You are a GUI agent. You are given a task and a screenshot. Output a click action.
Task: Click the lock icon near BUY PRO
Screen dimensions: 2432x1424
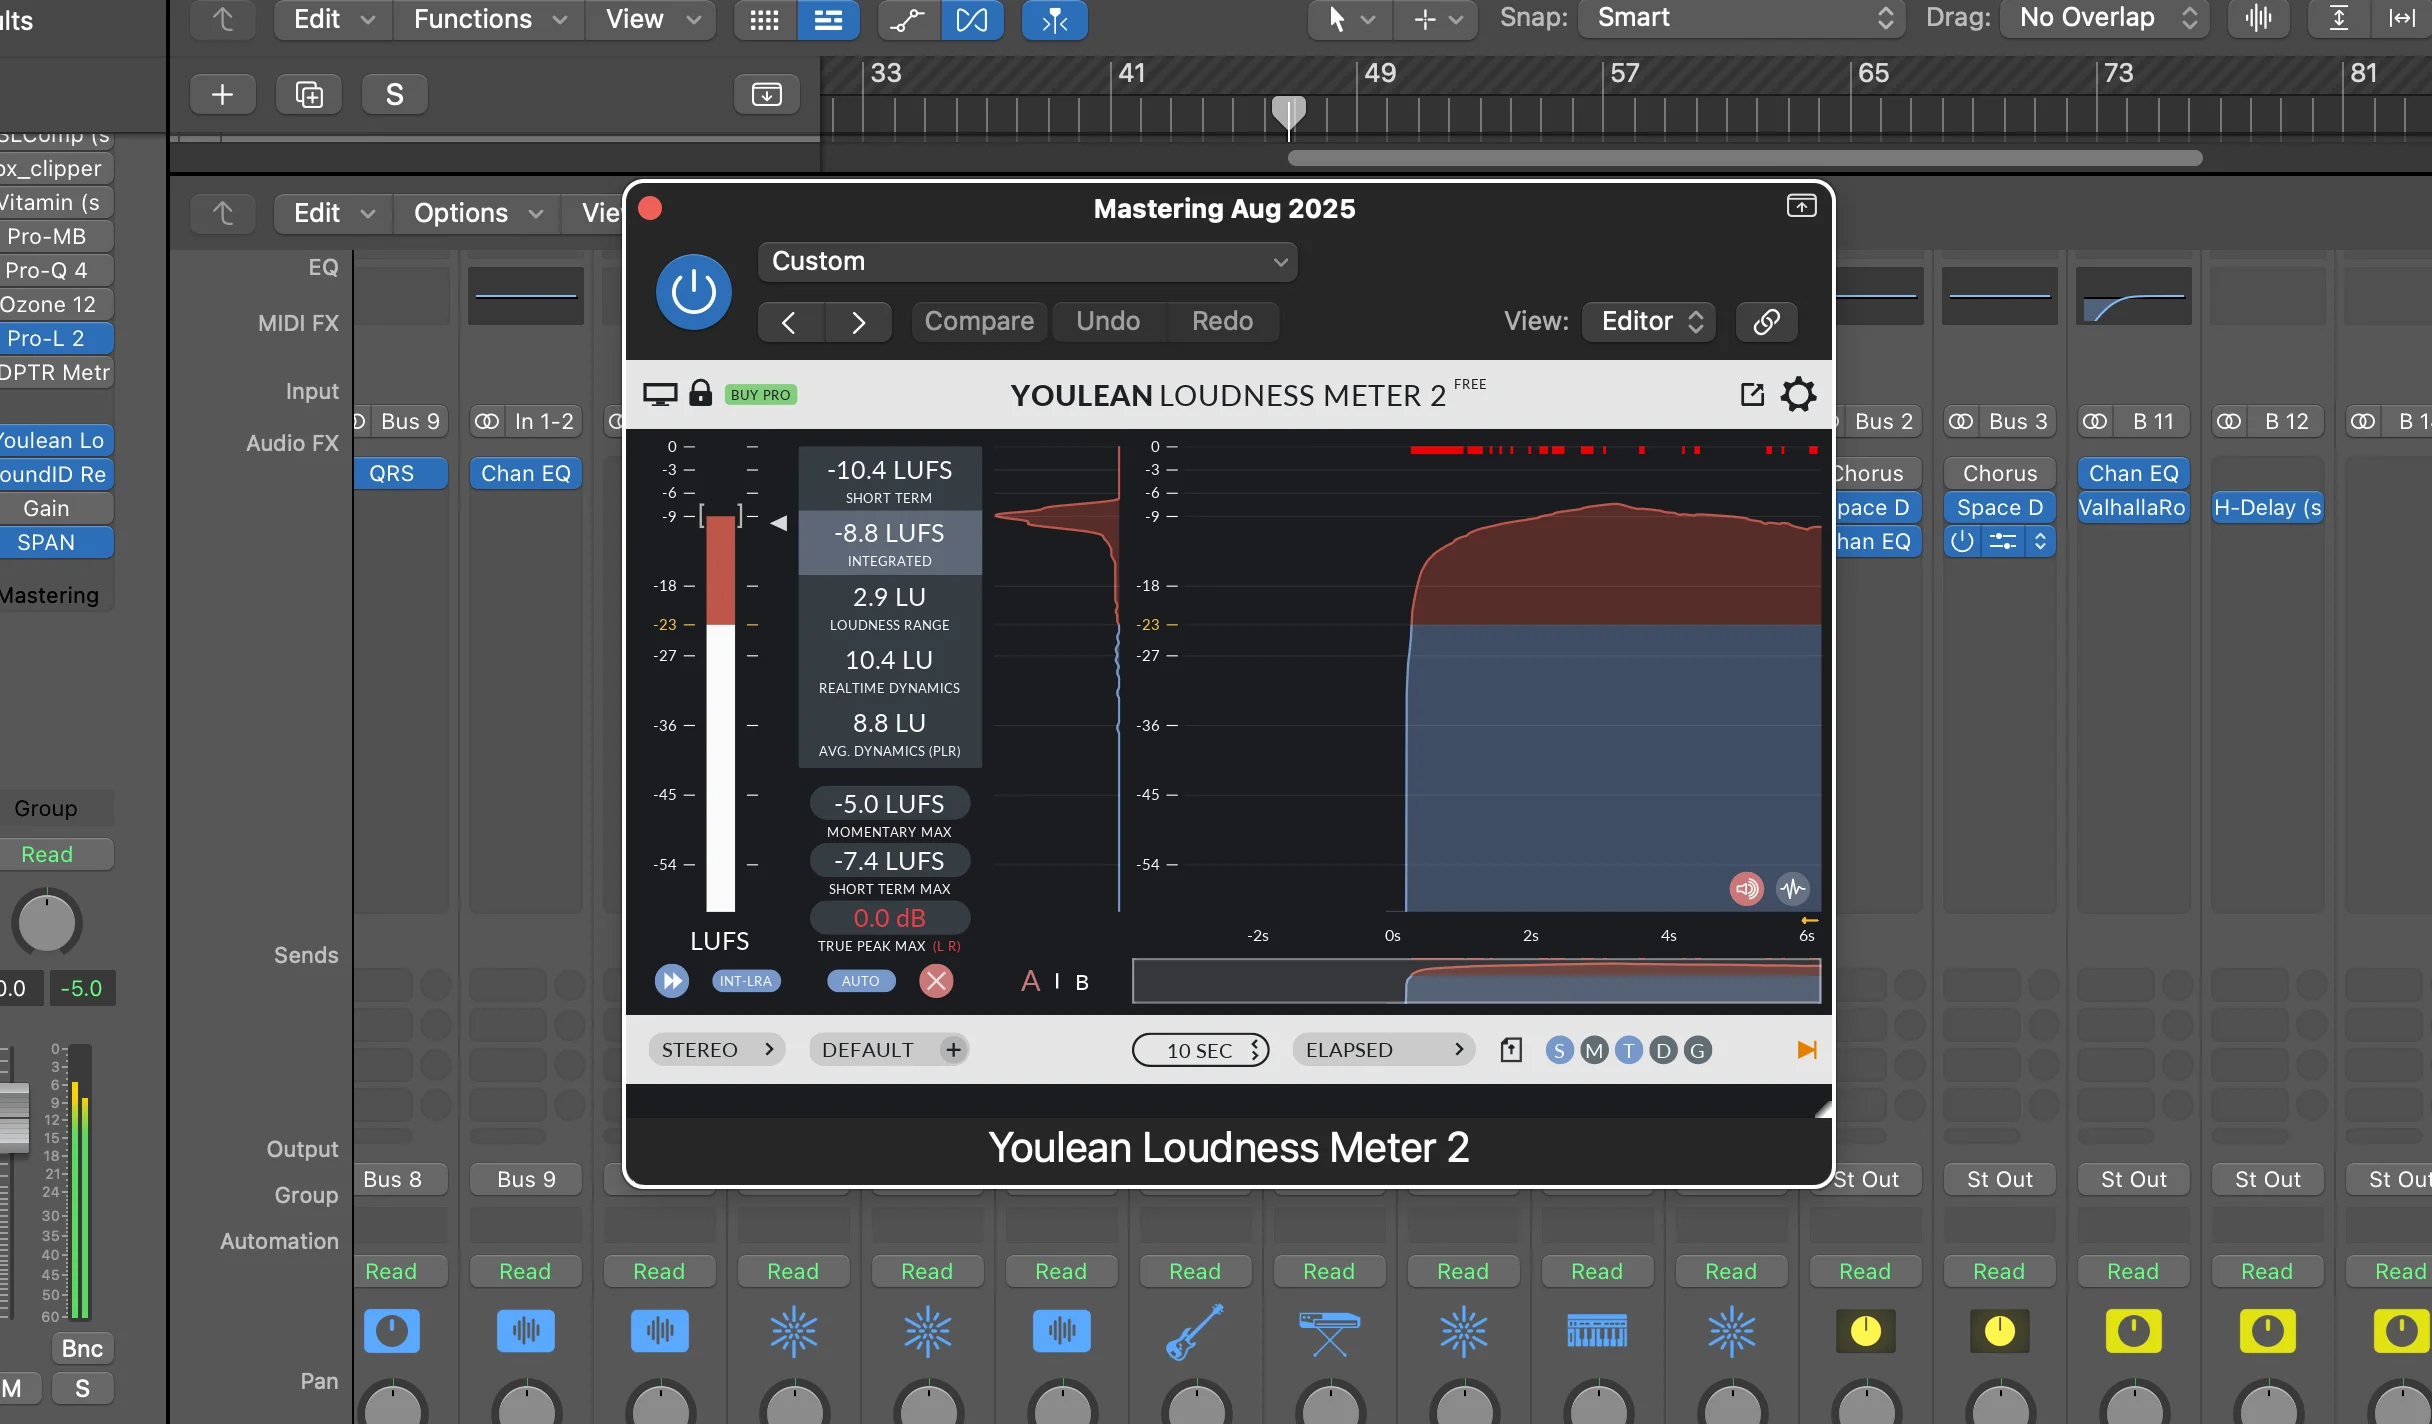700,393
